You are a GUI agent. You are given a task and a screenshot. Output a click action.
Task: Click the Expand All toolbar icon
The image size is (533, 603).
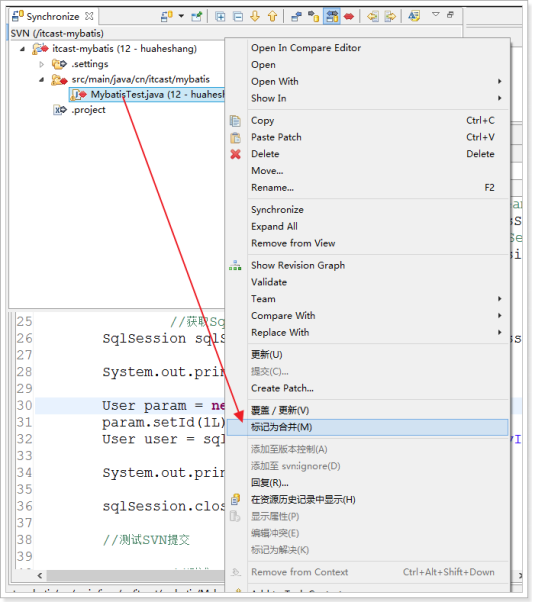(x=220, y=17)
